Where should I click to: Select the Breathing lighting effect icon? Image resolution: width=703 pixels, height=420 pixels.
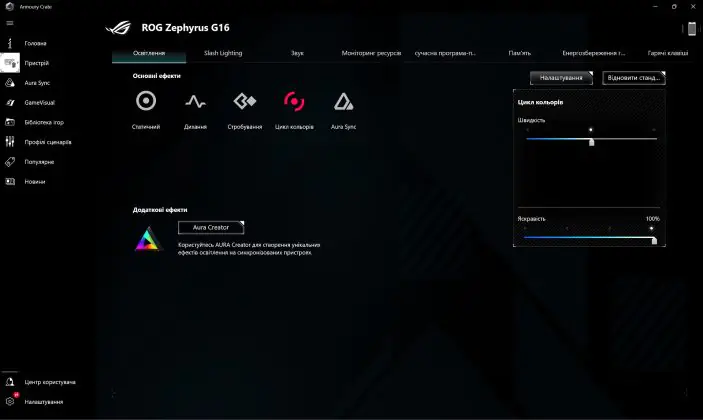point(195,101)
